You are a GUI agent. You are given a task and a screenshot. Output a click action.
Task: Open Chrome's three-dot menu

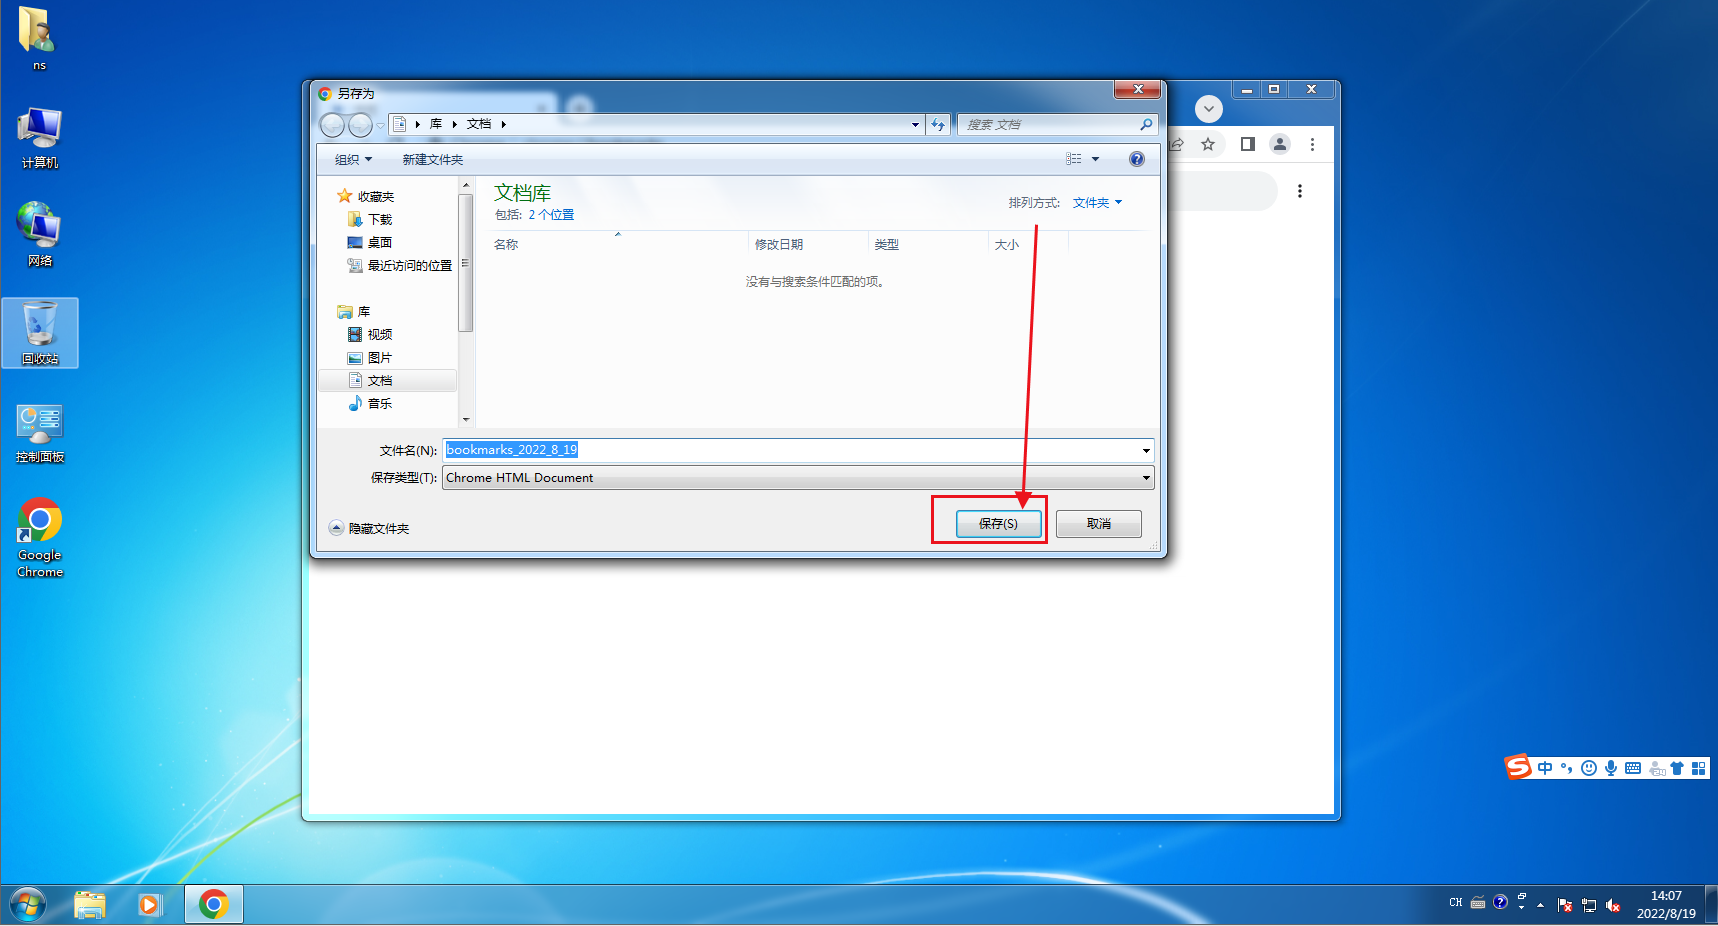tap(1312, 144)
